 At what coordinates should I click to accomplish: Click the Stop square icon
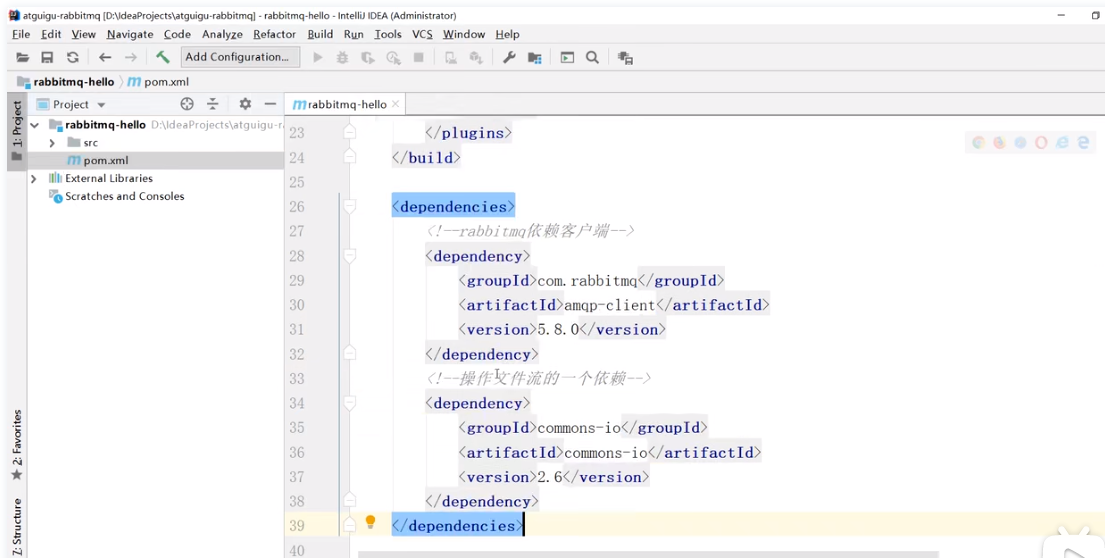click(419, 57)
